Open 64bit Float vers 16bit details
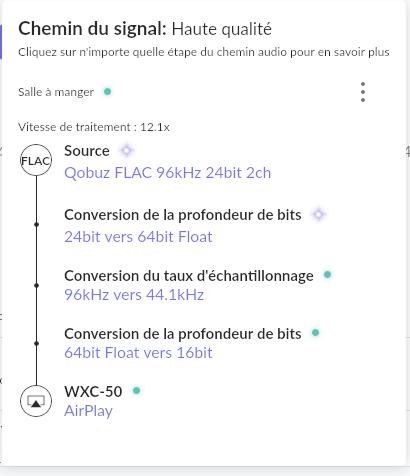The height and width of the screenshot is (476, 410). click(x=138, y=353)
